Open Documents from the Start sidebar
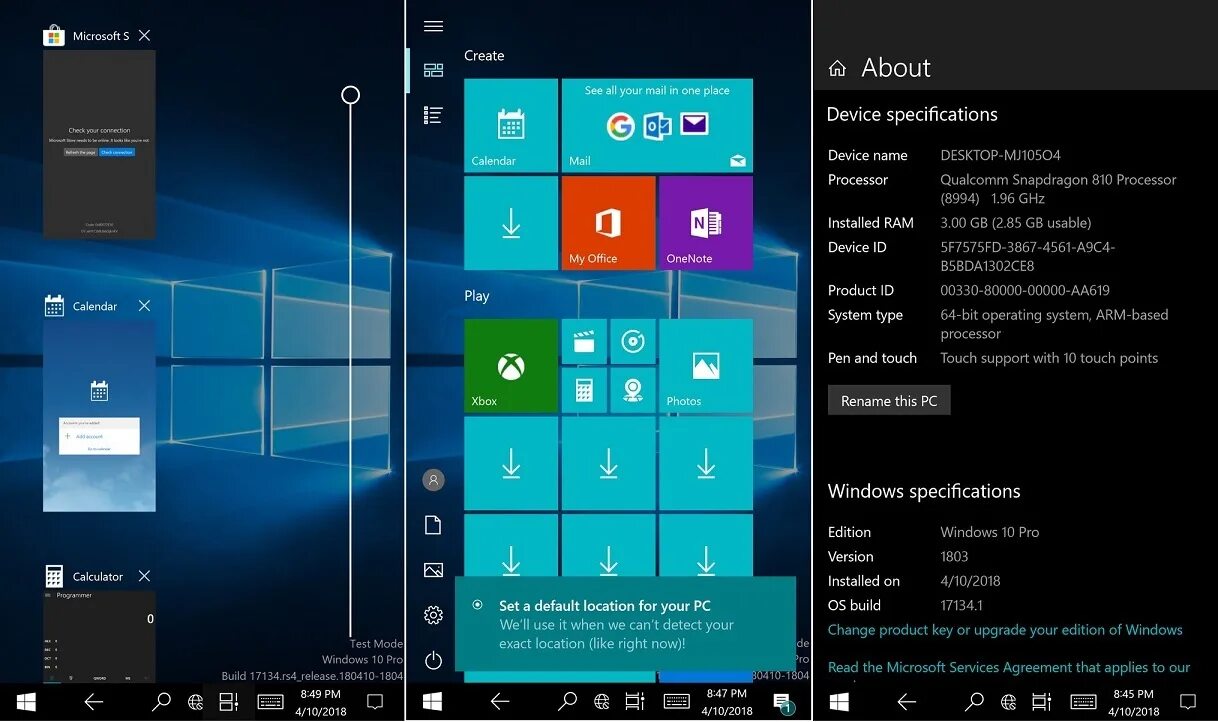 433,525
